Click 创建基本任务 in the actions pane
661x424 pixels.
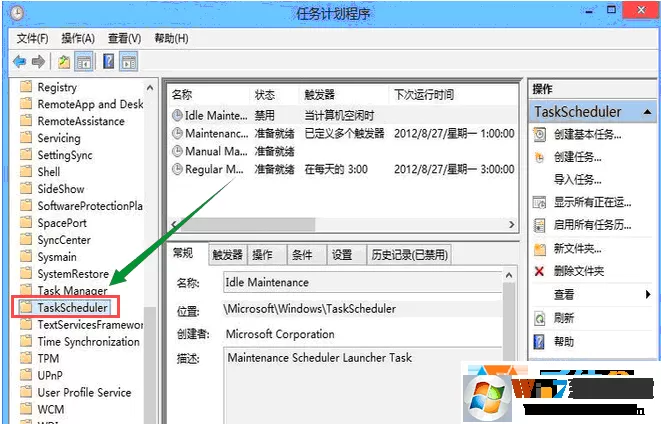click(x=587, y=135)
